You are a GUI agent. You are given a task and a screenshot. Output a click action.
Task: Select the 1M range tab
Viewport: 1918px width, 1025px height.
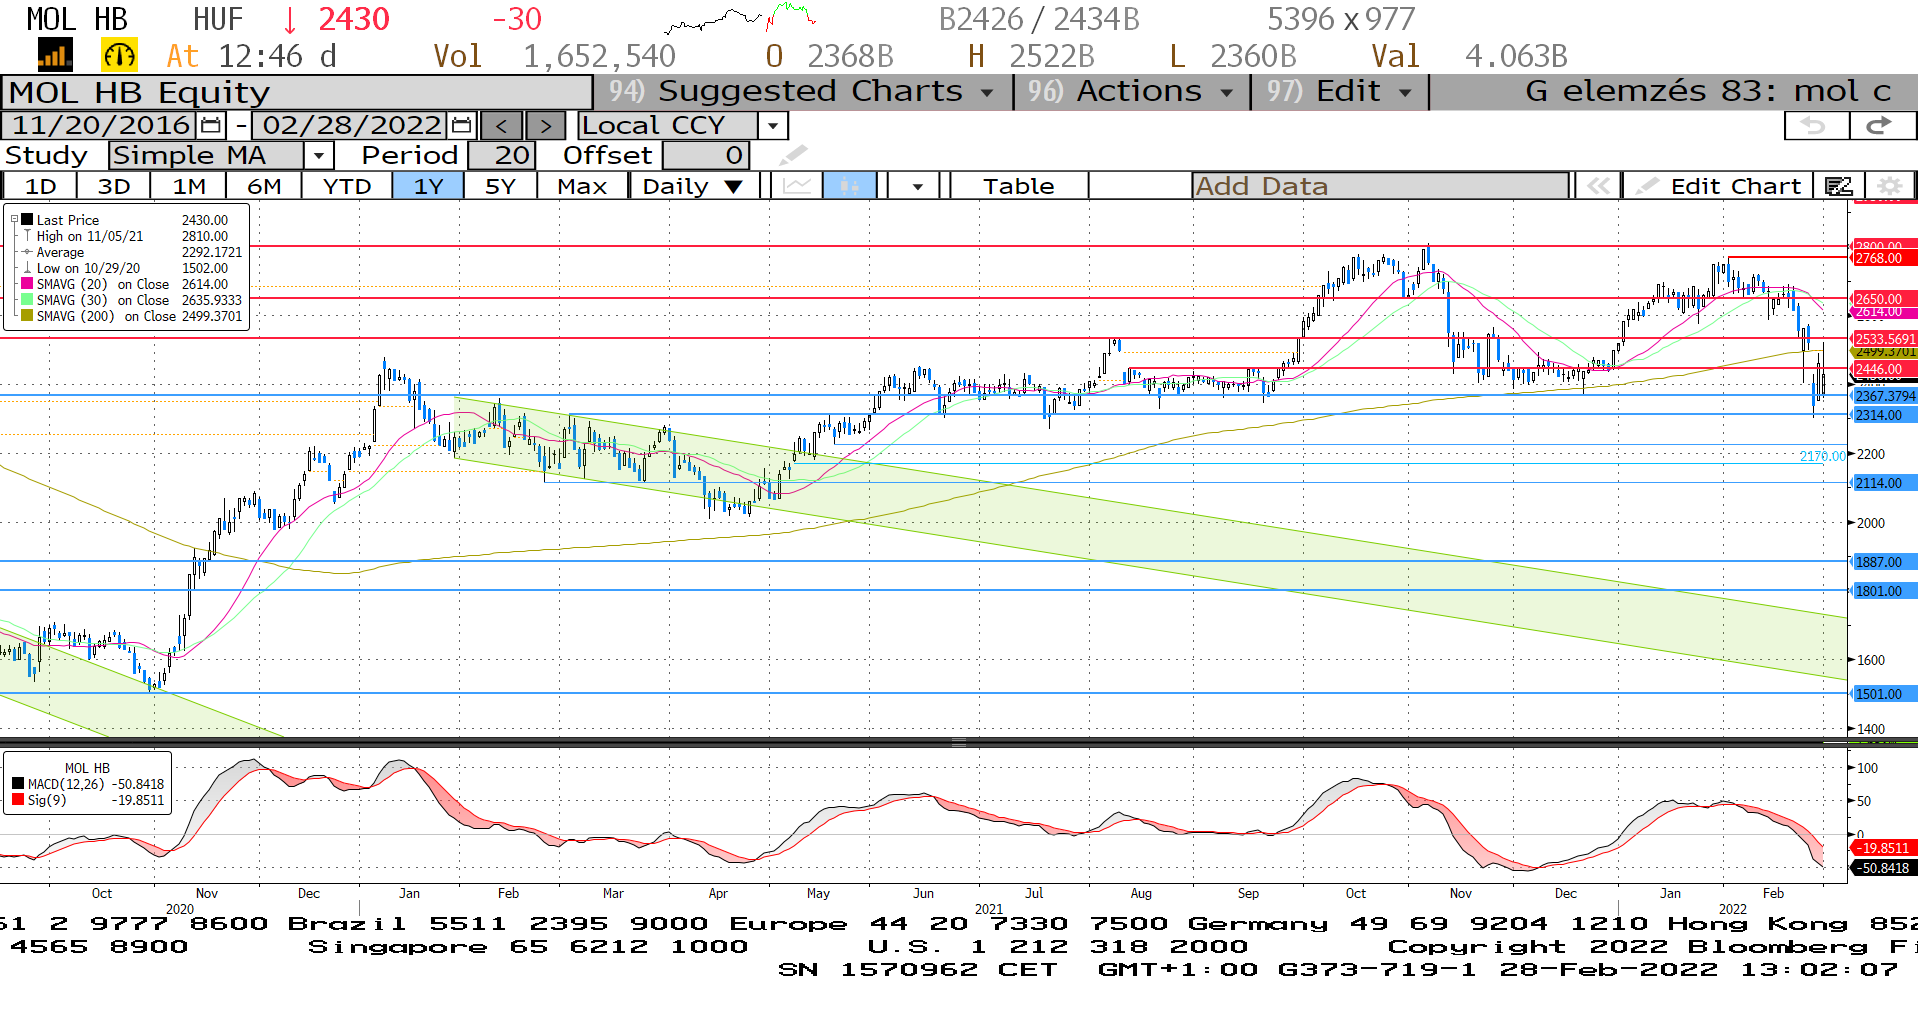pos(189,186)
